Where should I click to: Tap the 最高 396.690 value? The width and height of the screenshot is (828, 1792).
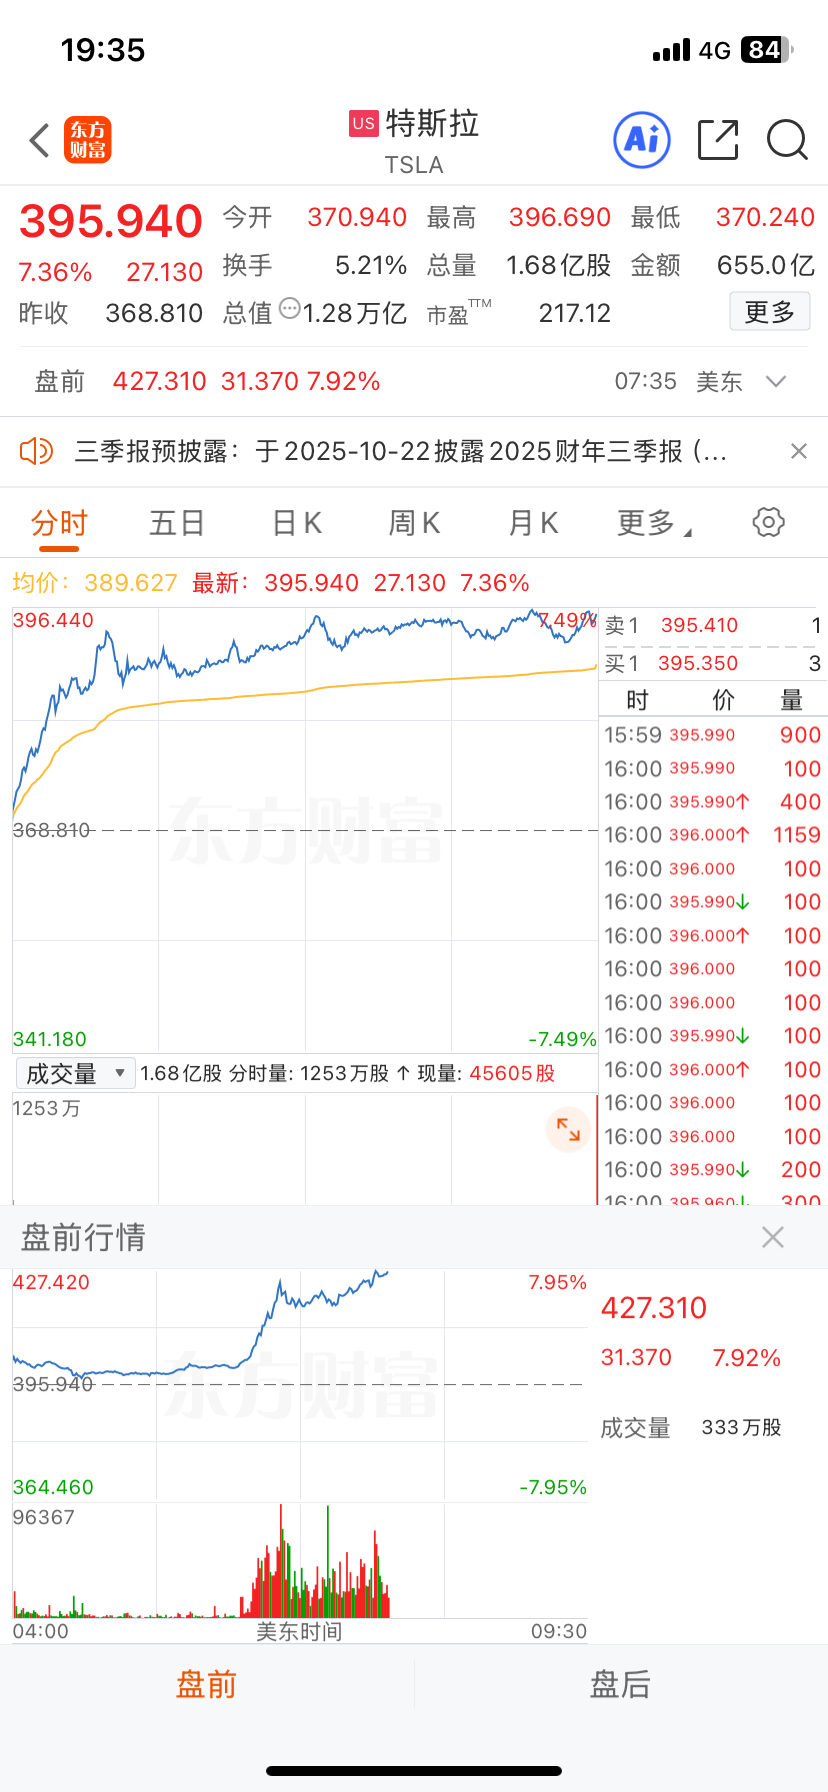click(560, 217)
